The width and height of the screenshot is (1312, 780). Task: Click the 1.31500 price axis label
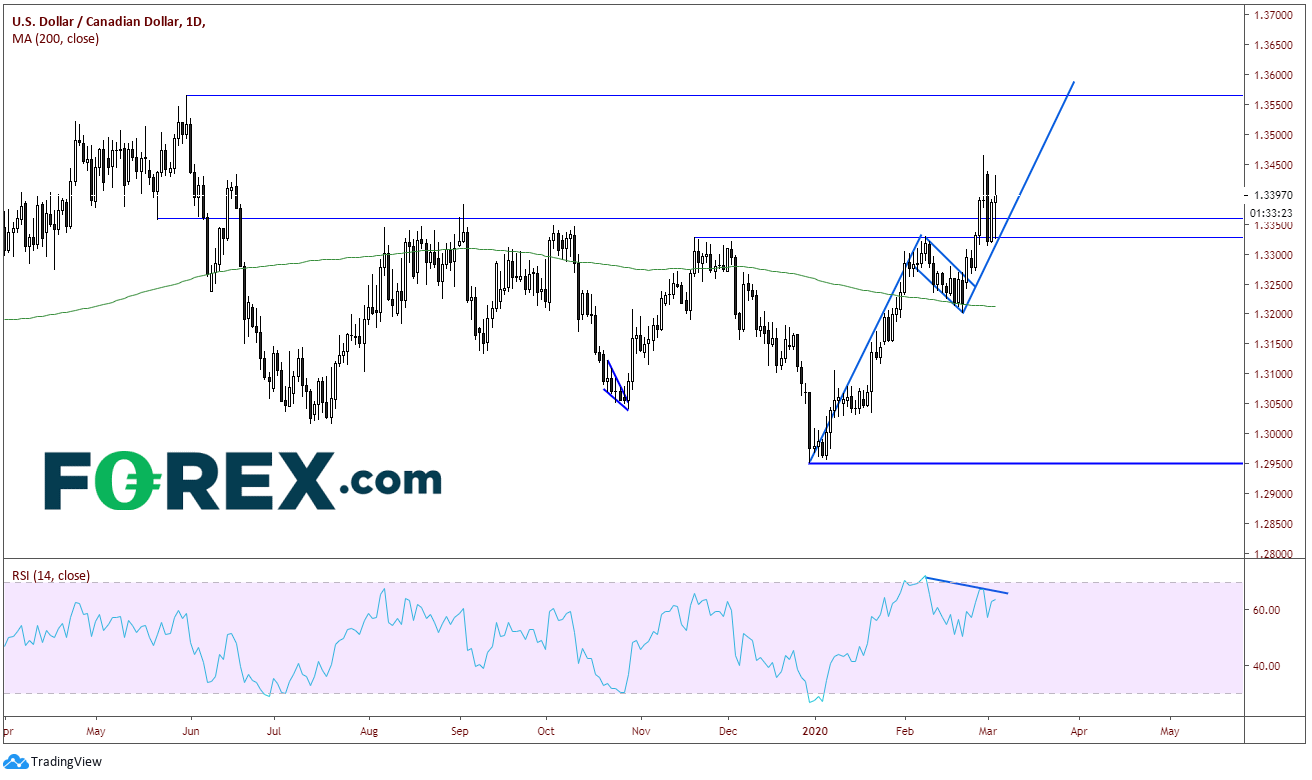coord(1274,345)
